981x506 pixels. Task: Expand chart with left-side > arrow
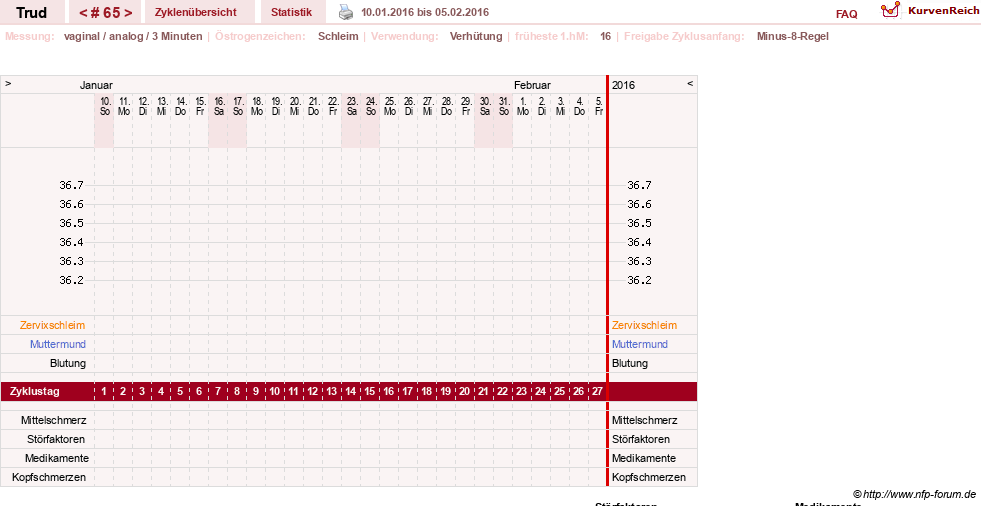tap(8, 83)
